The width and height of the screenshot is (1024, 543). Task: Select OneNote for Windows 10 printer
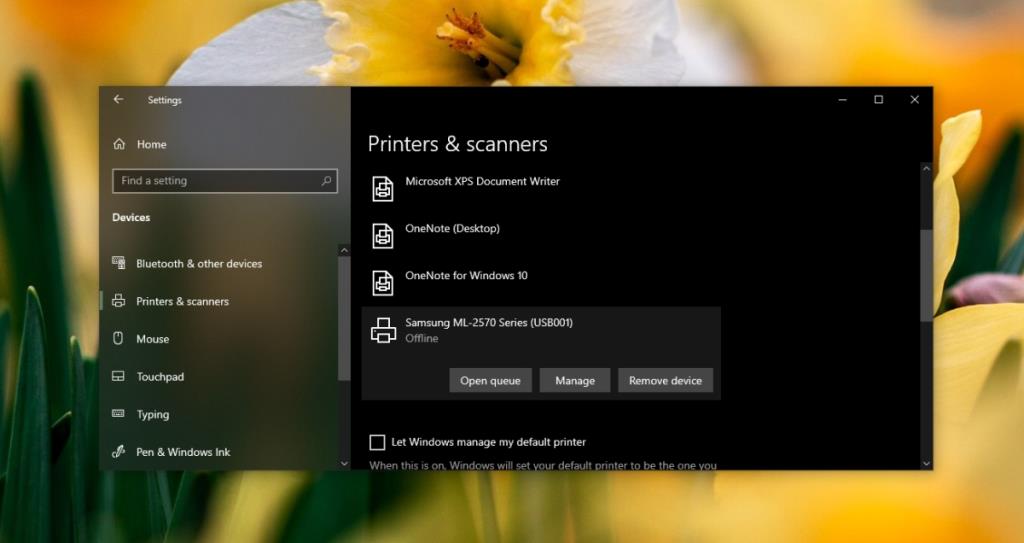(x=466, y=276)
